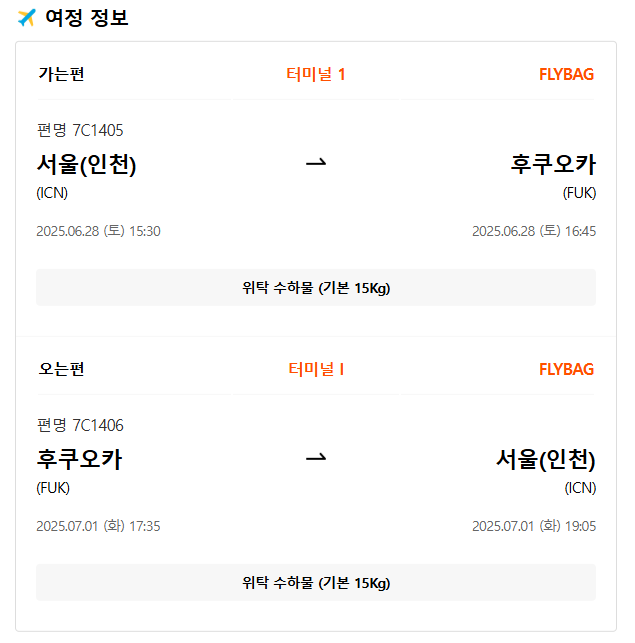Click the arrow icon in the 오는편 route

tap(316, 459)
